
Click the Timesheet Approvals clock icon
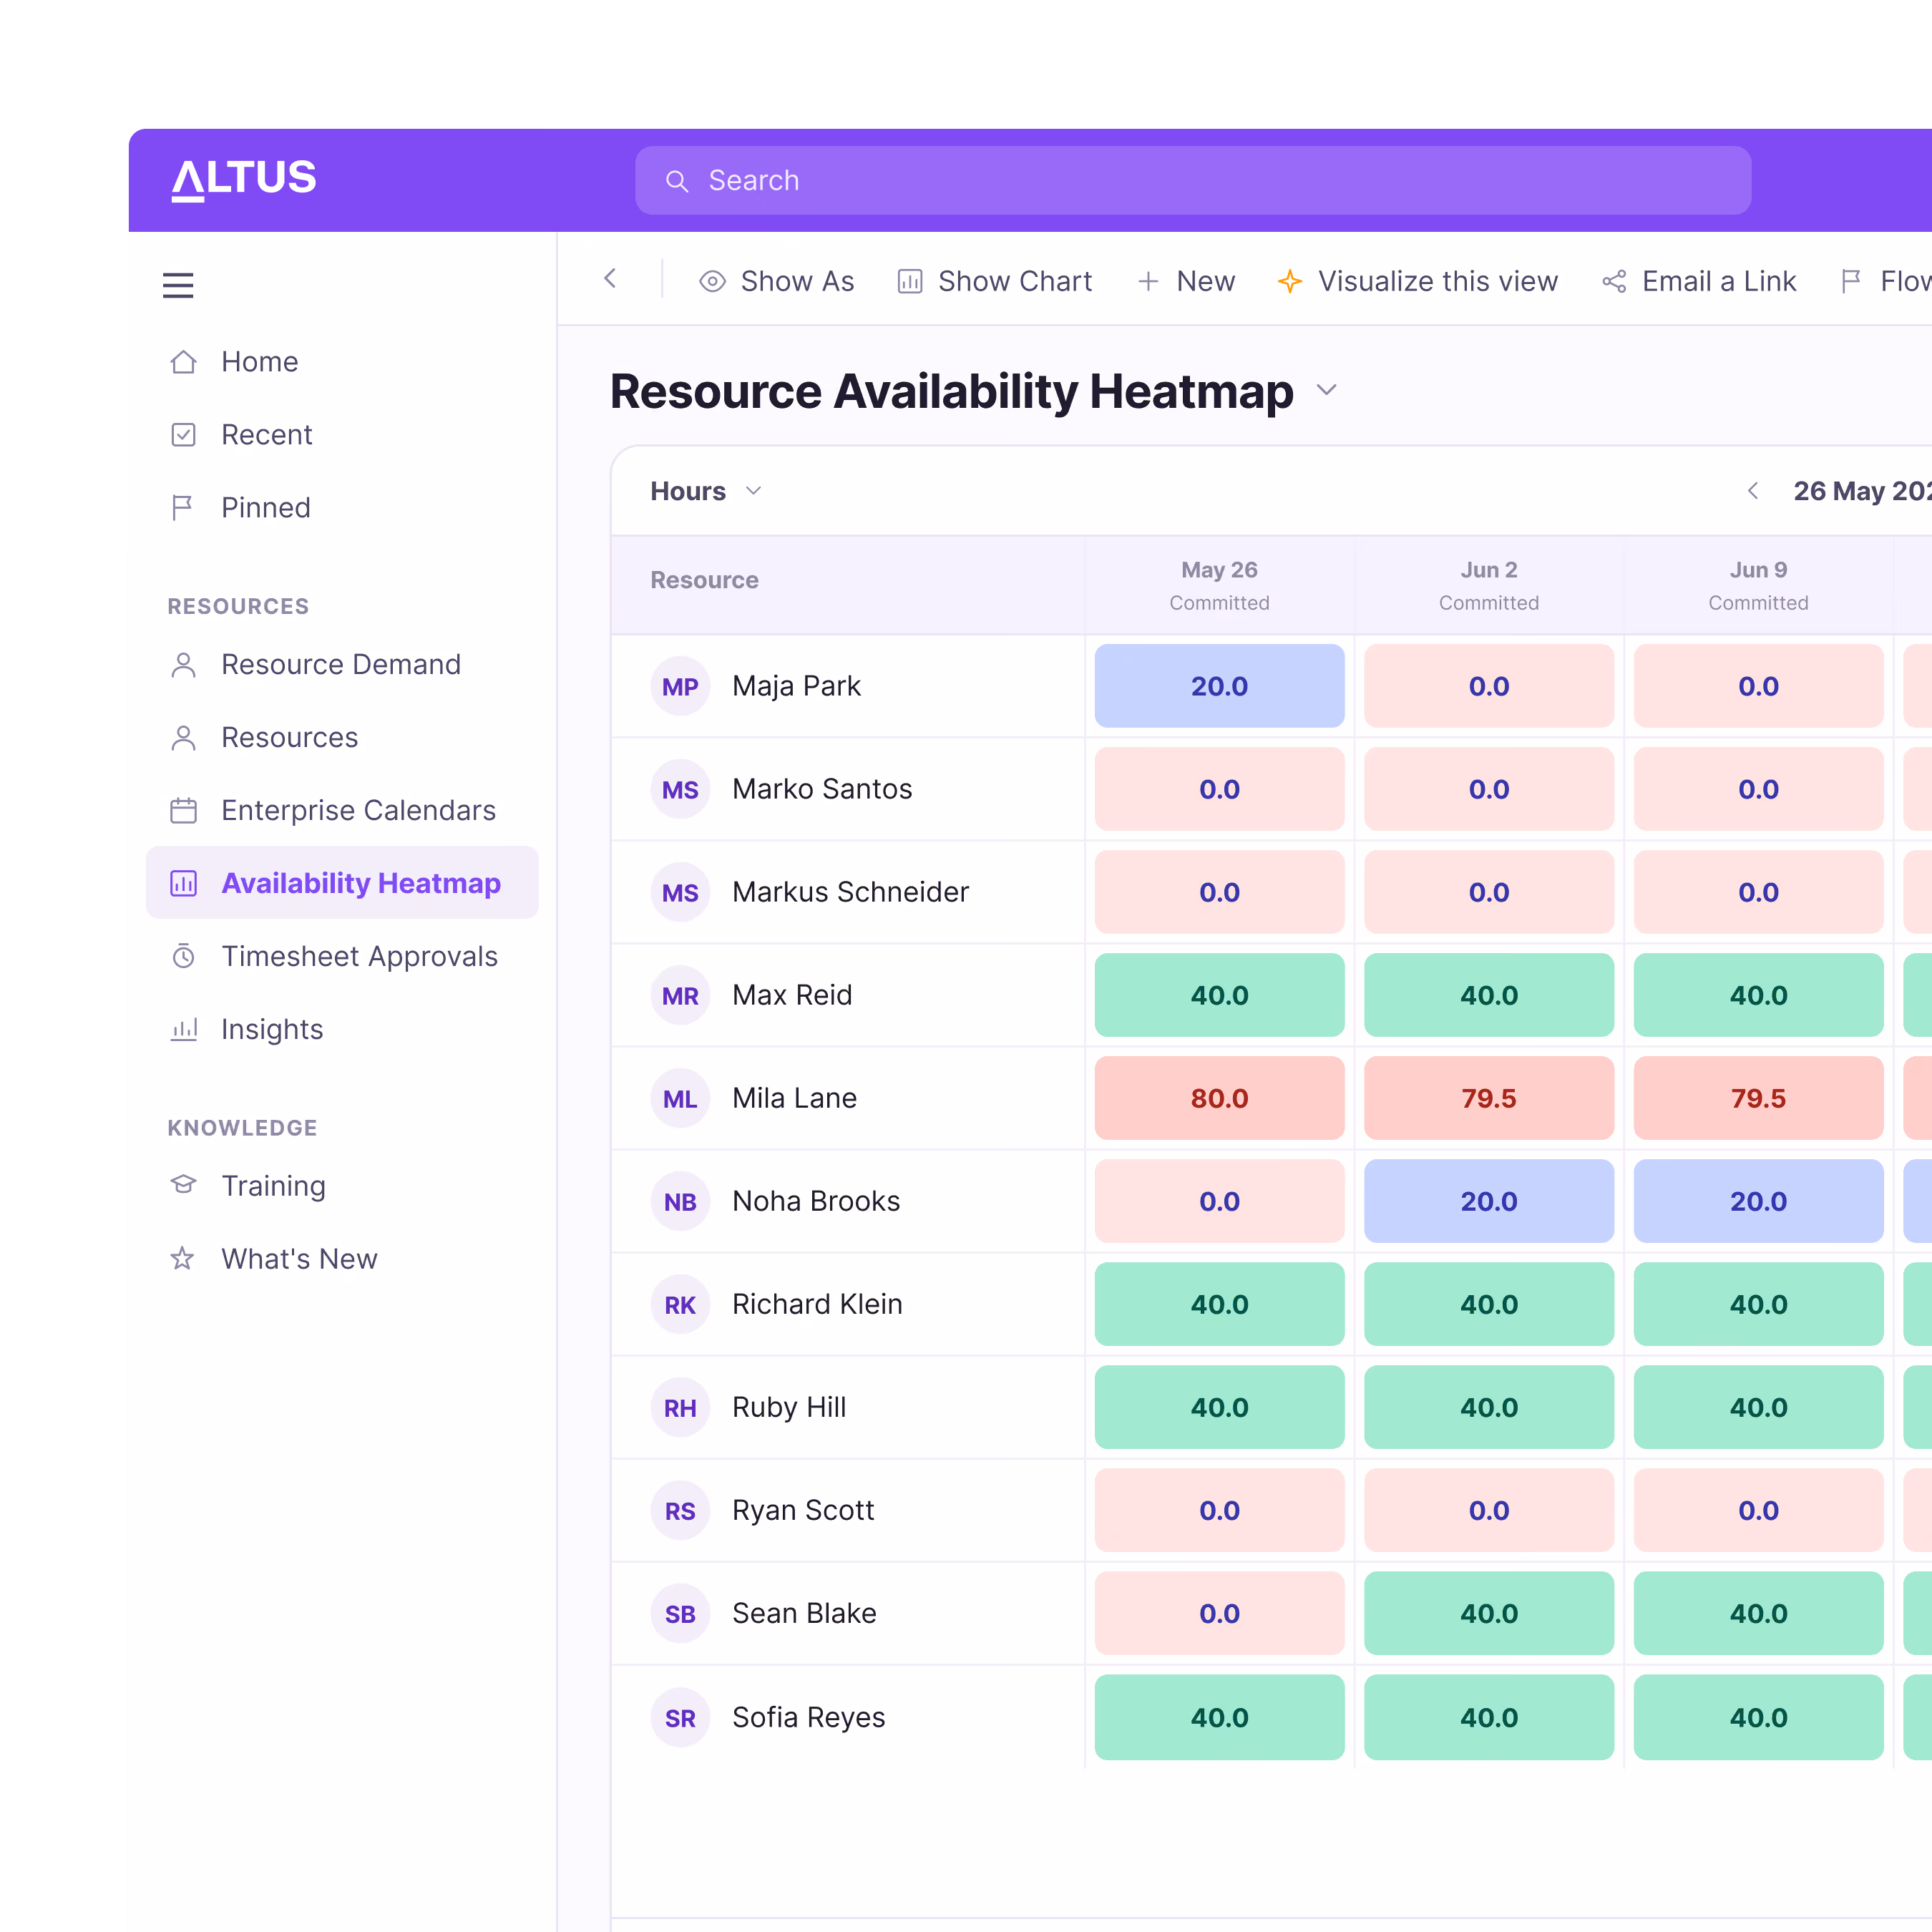point(184,956)
